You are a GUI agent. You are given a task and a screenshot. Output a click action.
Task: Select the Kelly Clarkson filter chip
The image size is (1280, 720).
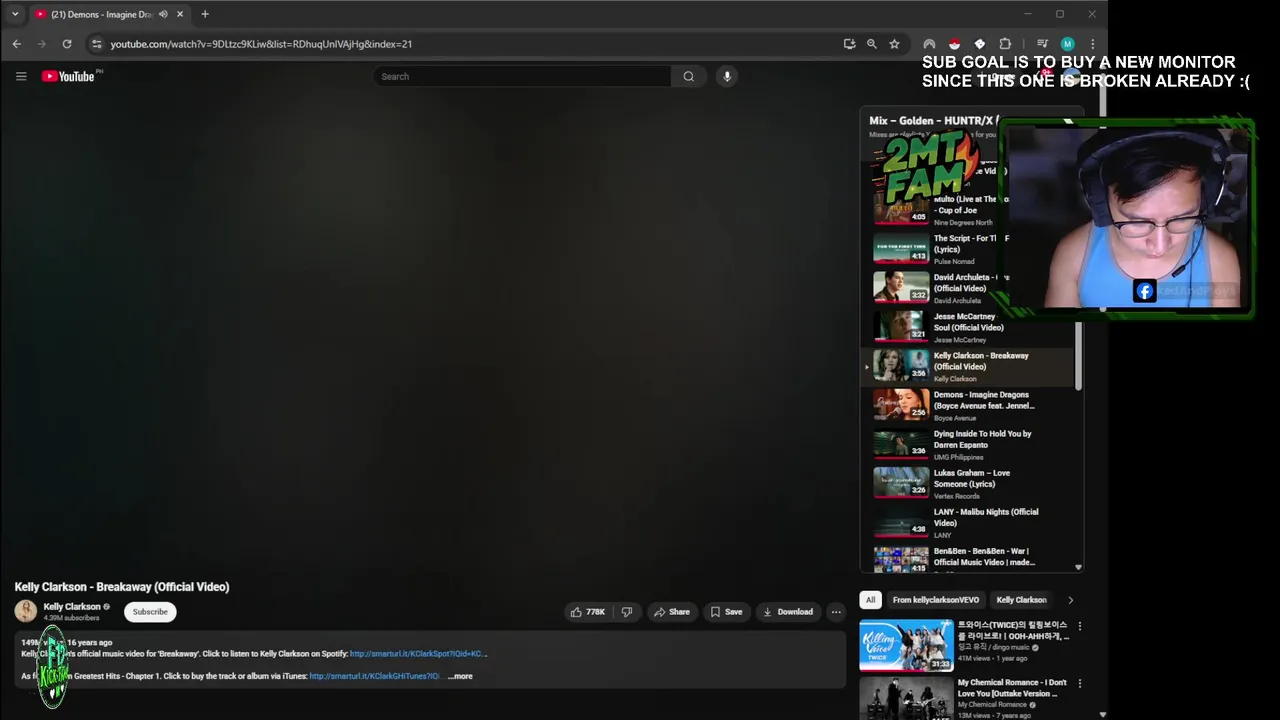point(1021,600)
